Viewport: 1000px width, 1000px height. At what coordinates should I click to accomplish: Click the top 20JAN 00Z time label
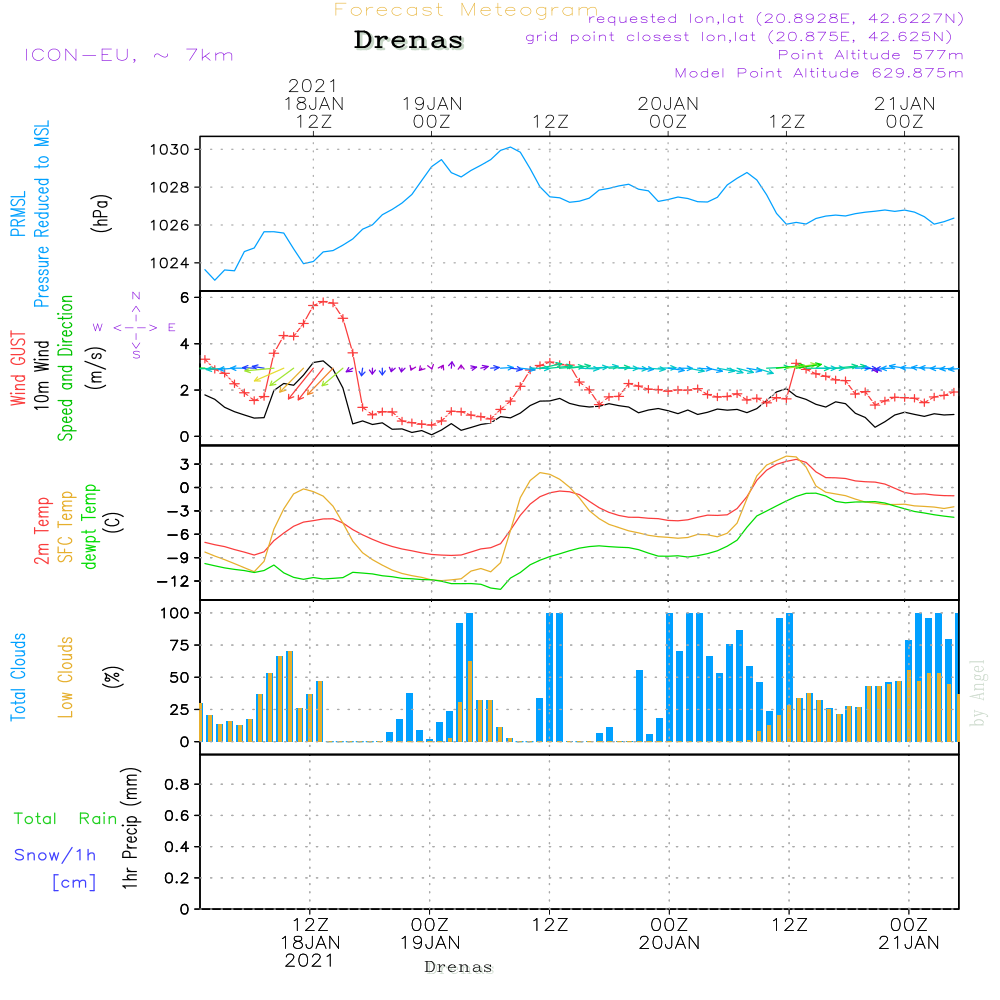(668, 112)
